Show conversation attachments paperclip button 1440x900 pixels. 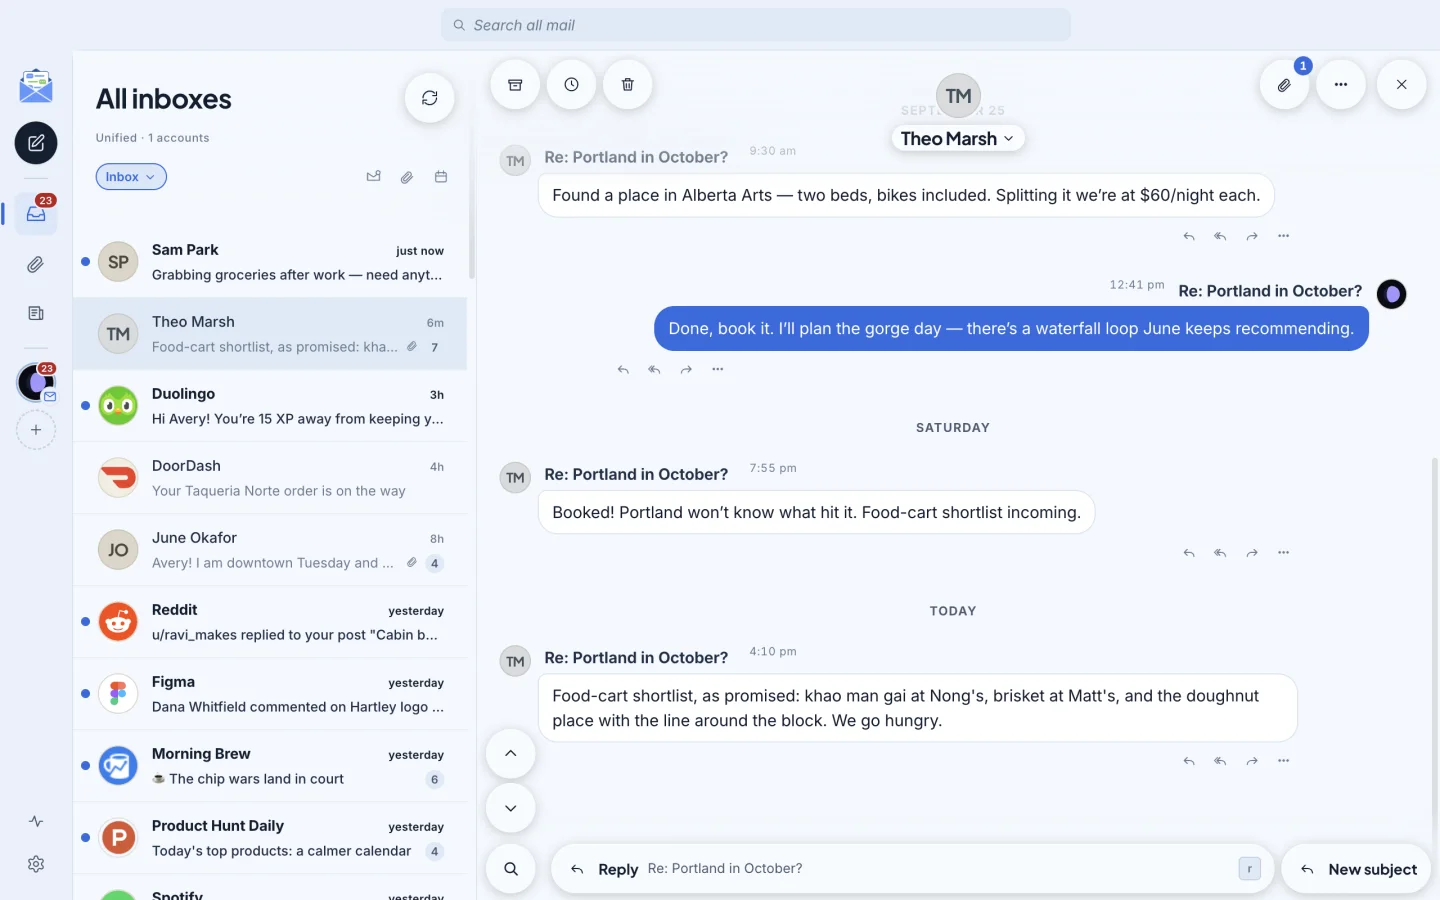click(x=1285, y=85)
